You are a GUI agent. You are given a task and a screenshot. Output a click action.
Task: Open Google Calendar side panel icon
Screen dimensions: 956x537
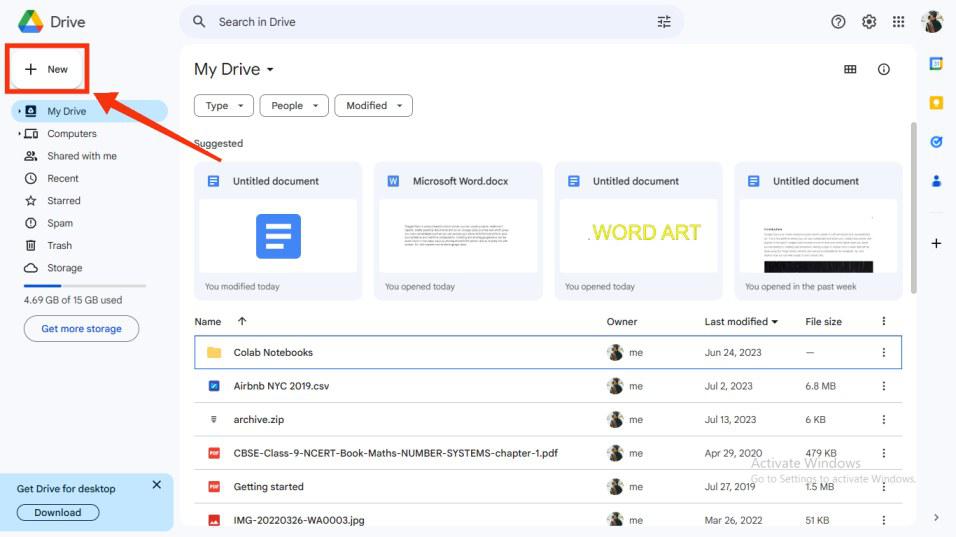click(x=936, y=63)
